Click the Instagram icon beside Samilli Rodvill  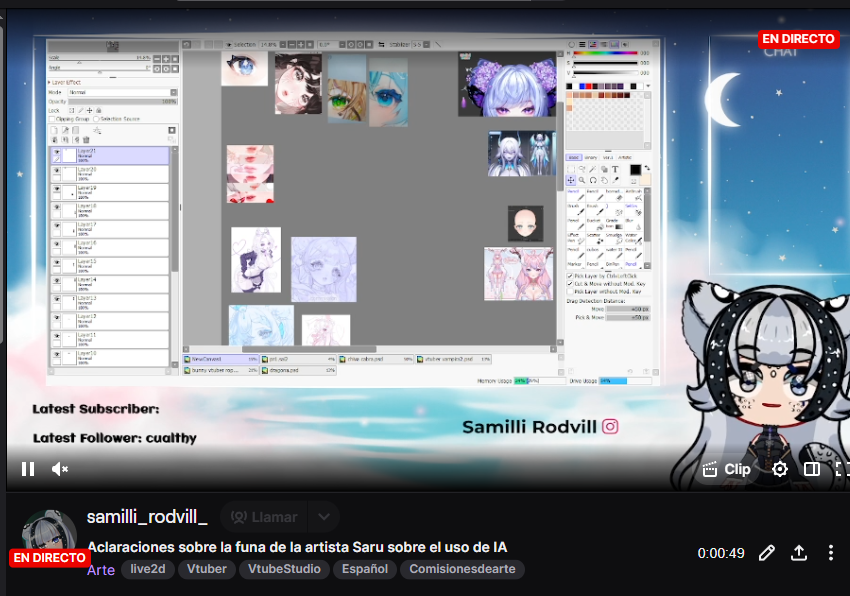click(610, 427)
